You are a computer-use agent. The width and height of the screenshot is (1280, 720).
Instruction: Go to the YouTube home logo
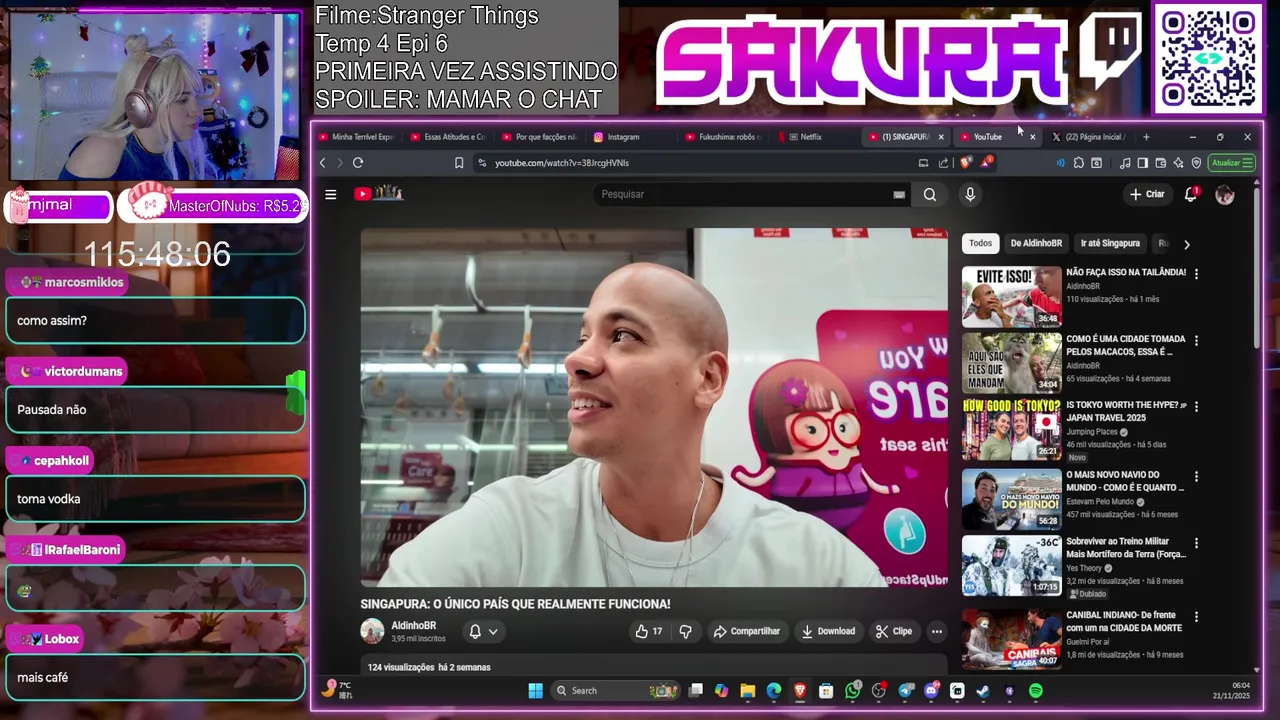(x=378, y=194)
